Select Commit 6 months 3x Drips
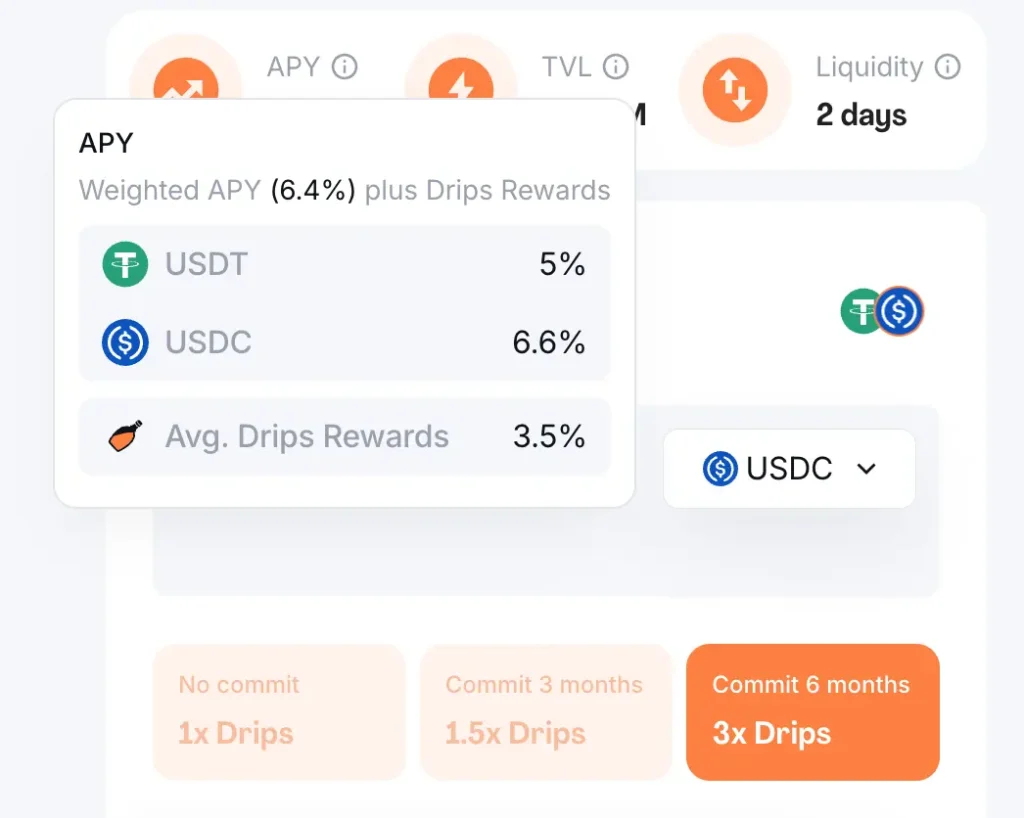This screenshot has height=818, width=1024. pos(812,711)
